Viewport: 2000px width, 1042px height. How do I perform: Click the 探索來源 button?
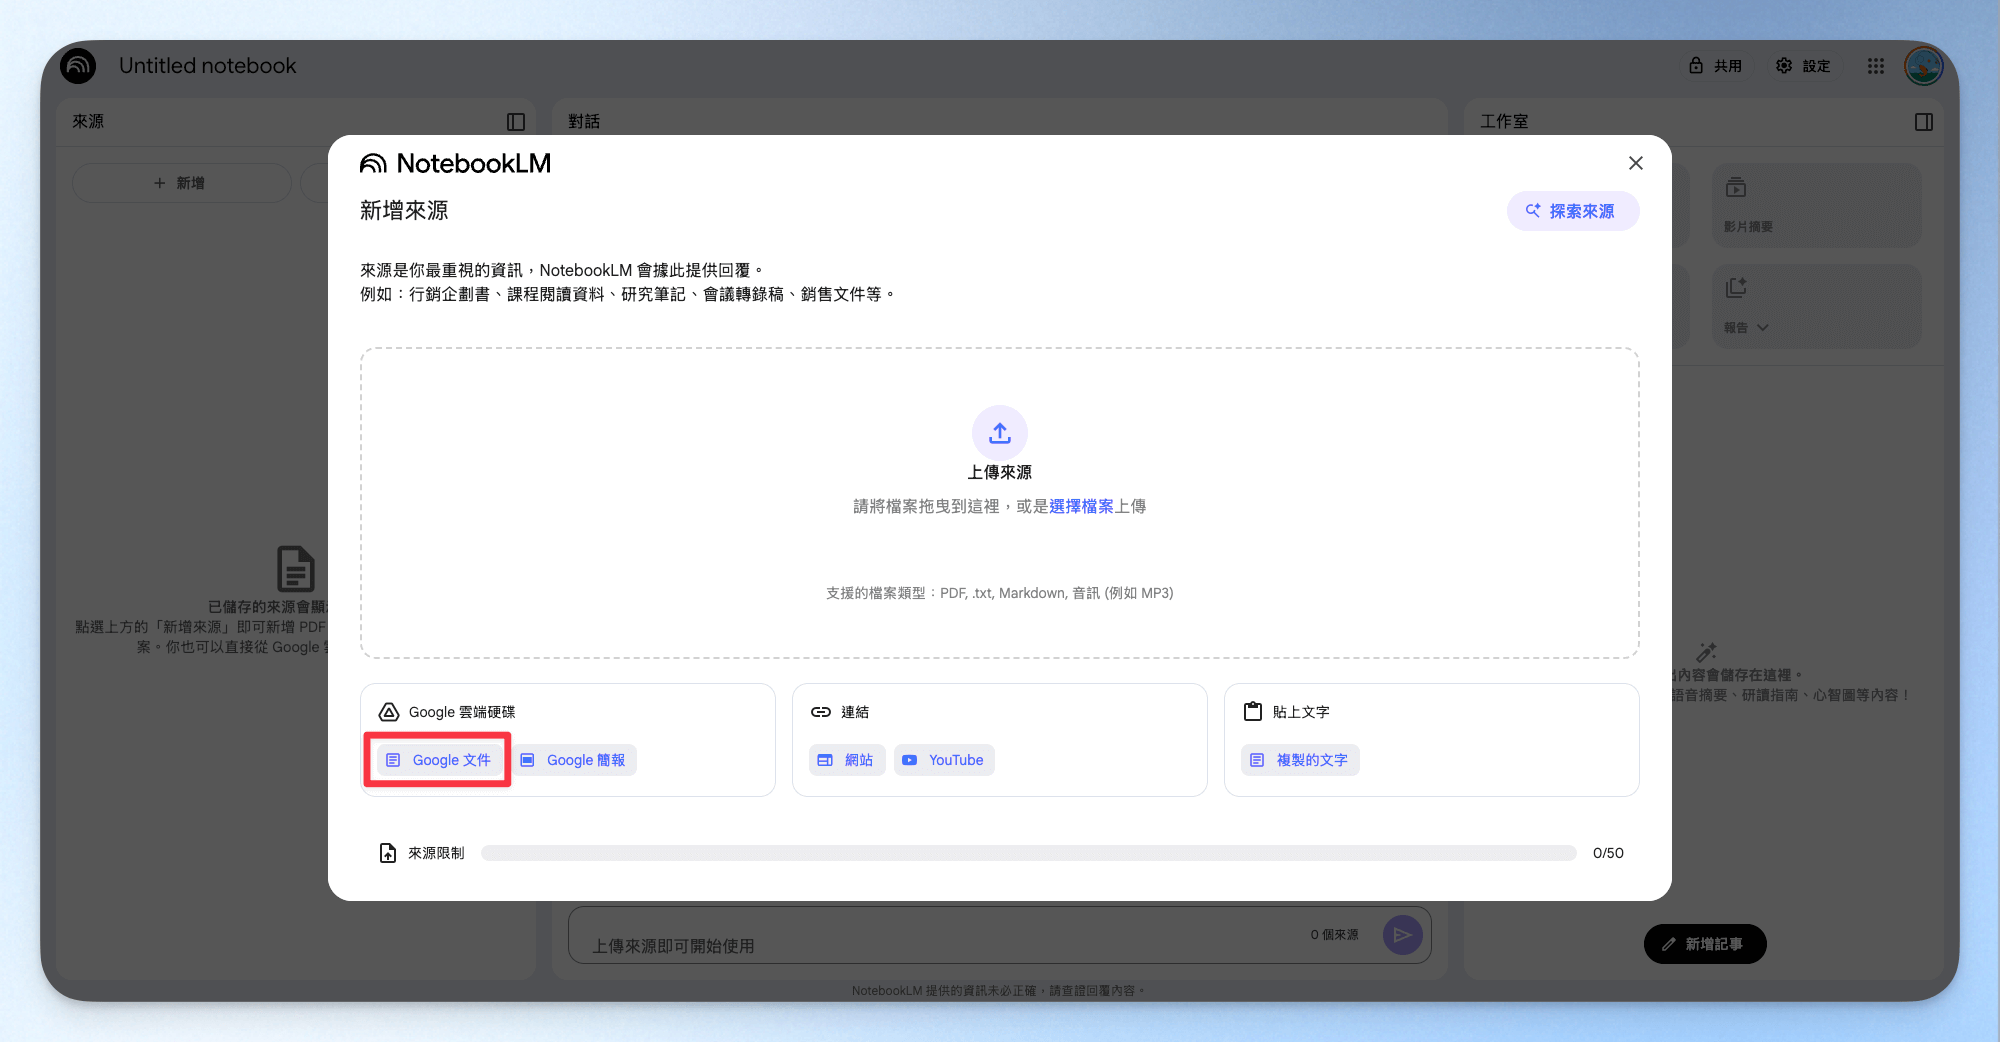click(1573, 211)
